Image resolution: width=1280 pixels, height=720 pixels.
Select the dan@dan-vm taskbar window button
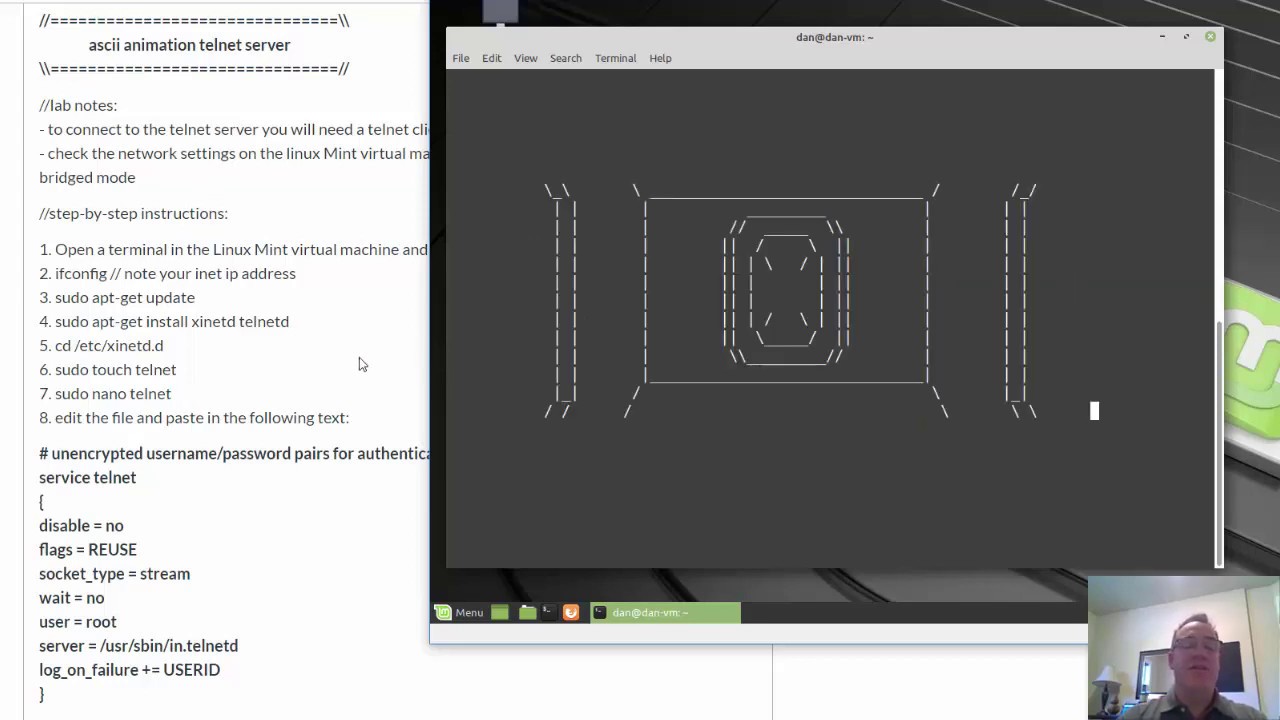click(x=665, y=613)
